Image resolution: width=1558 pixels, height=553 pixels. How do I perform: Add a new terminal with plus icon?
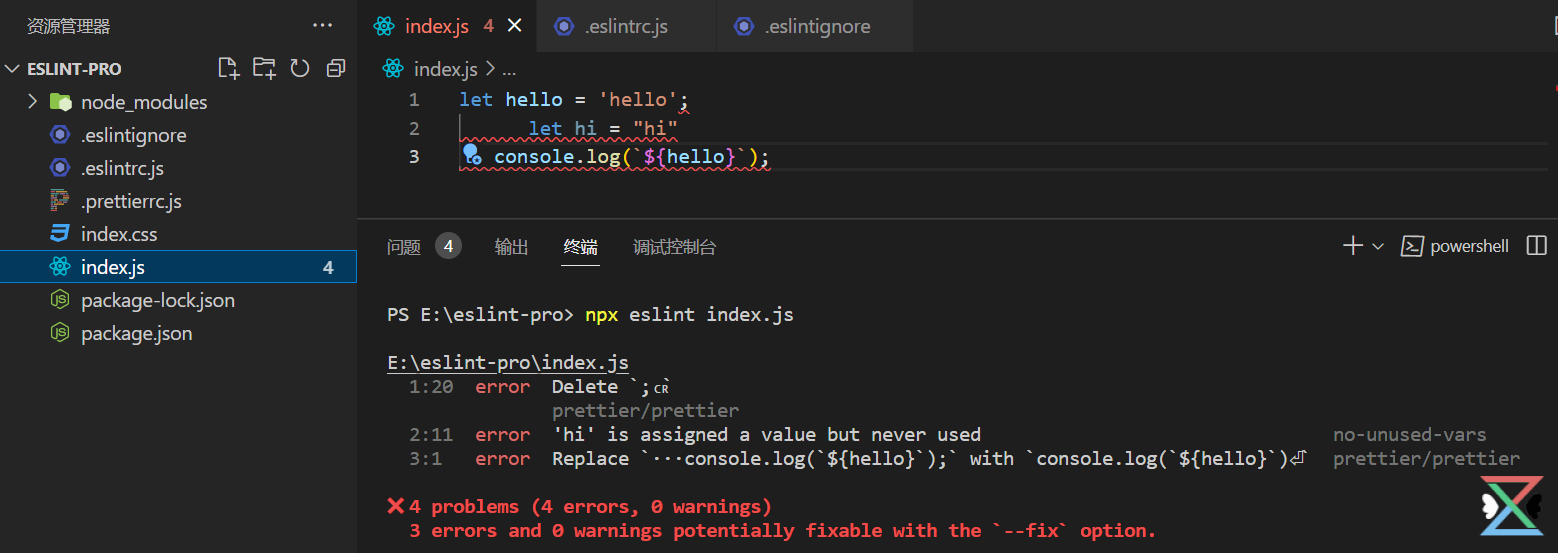click(1352, 246)
